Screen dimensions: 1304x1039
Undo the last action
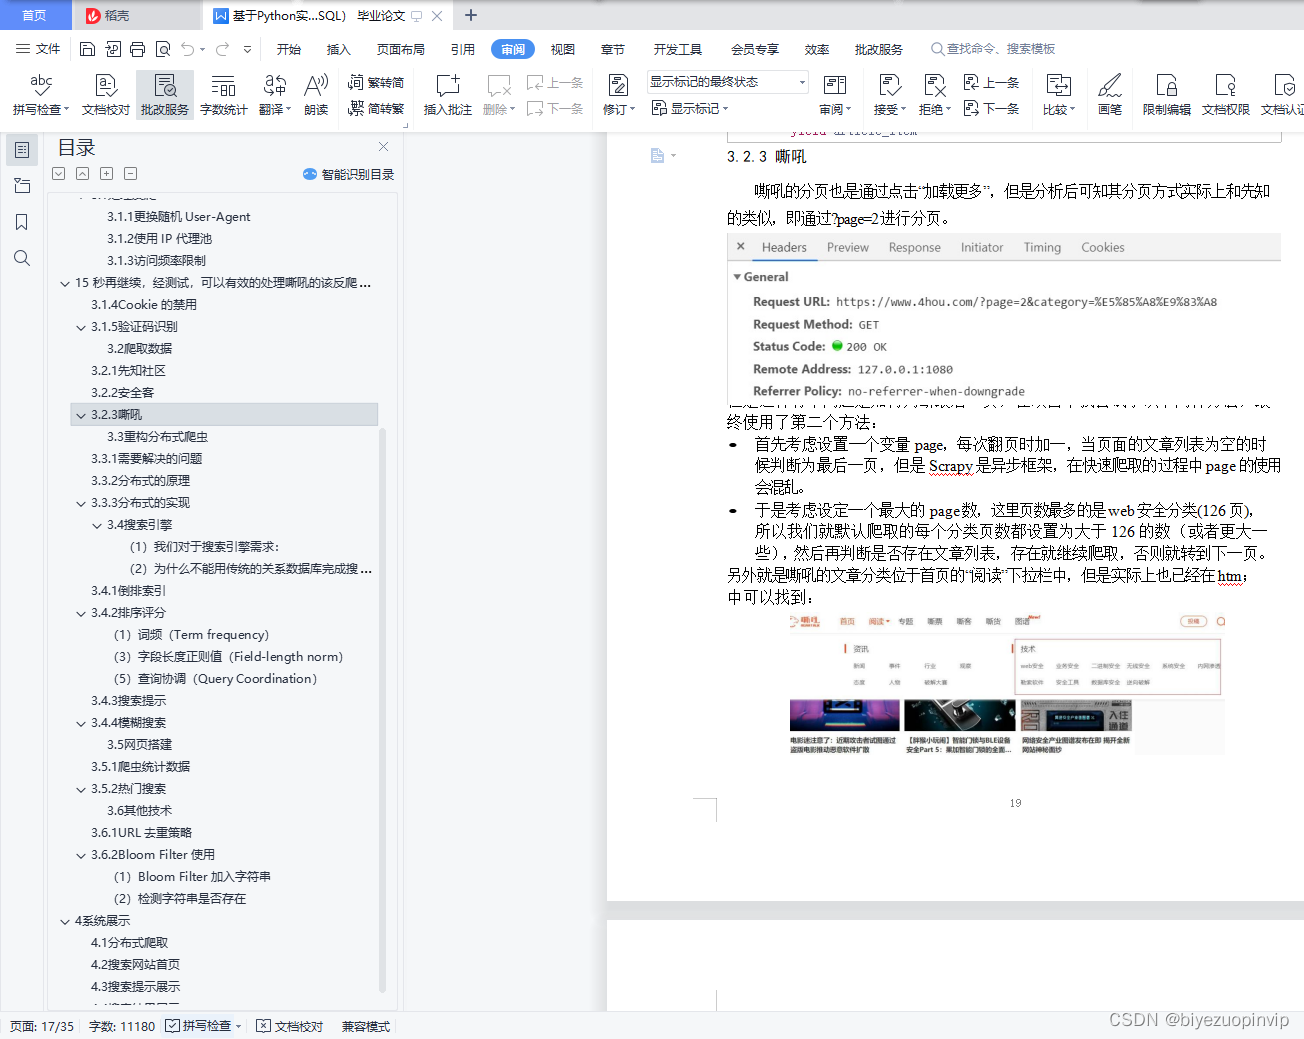pos(187,48)
